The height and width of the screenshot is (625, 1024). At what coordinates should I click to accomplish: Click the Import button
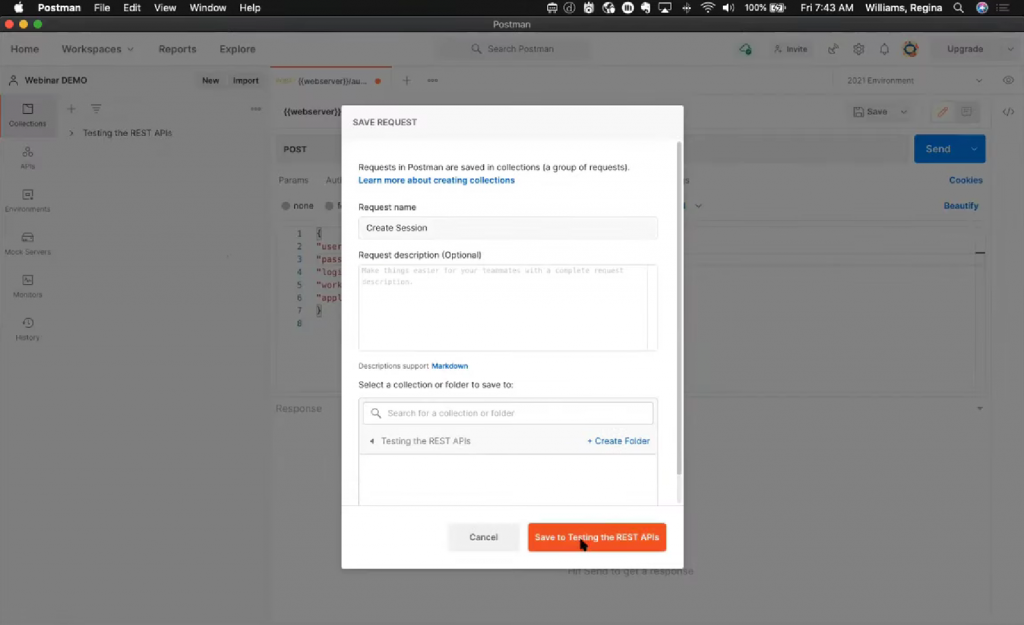coord(246,80)
